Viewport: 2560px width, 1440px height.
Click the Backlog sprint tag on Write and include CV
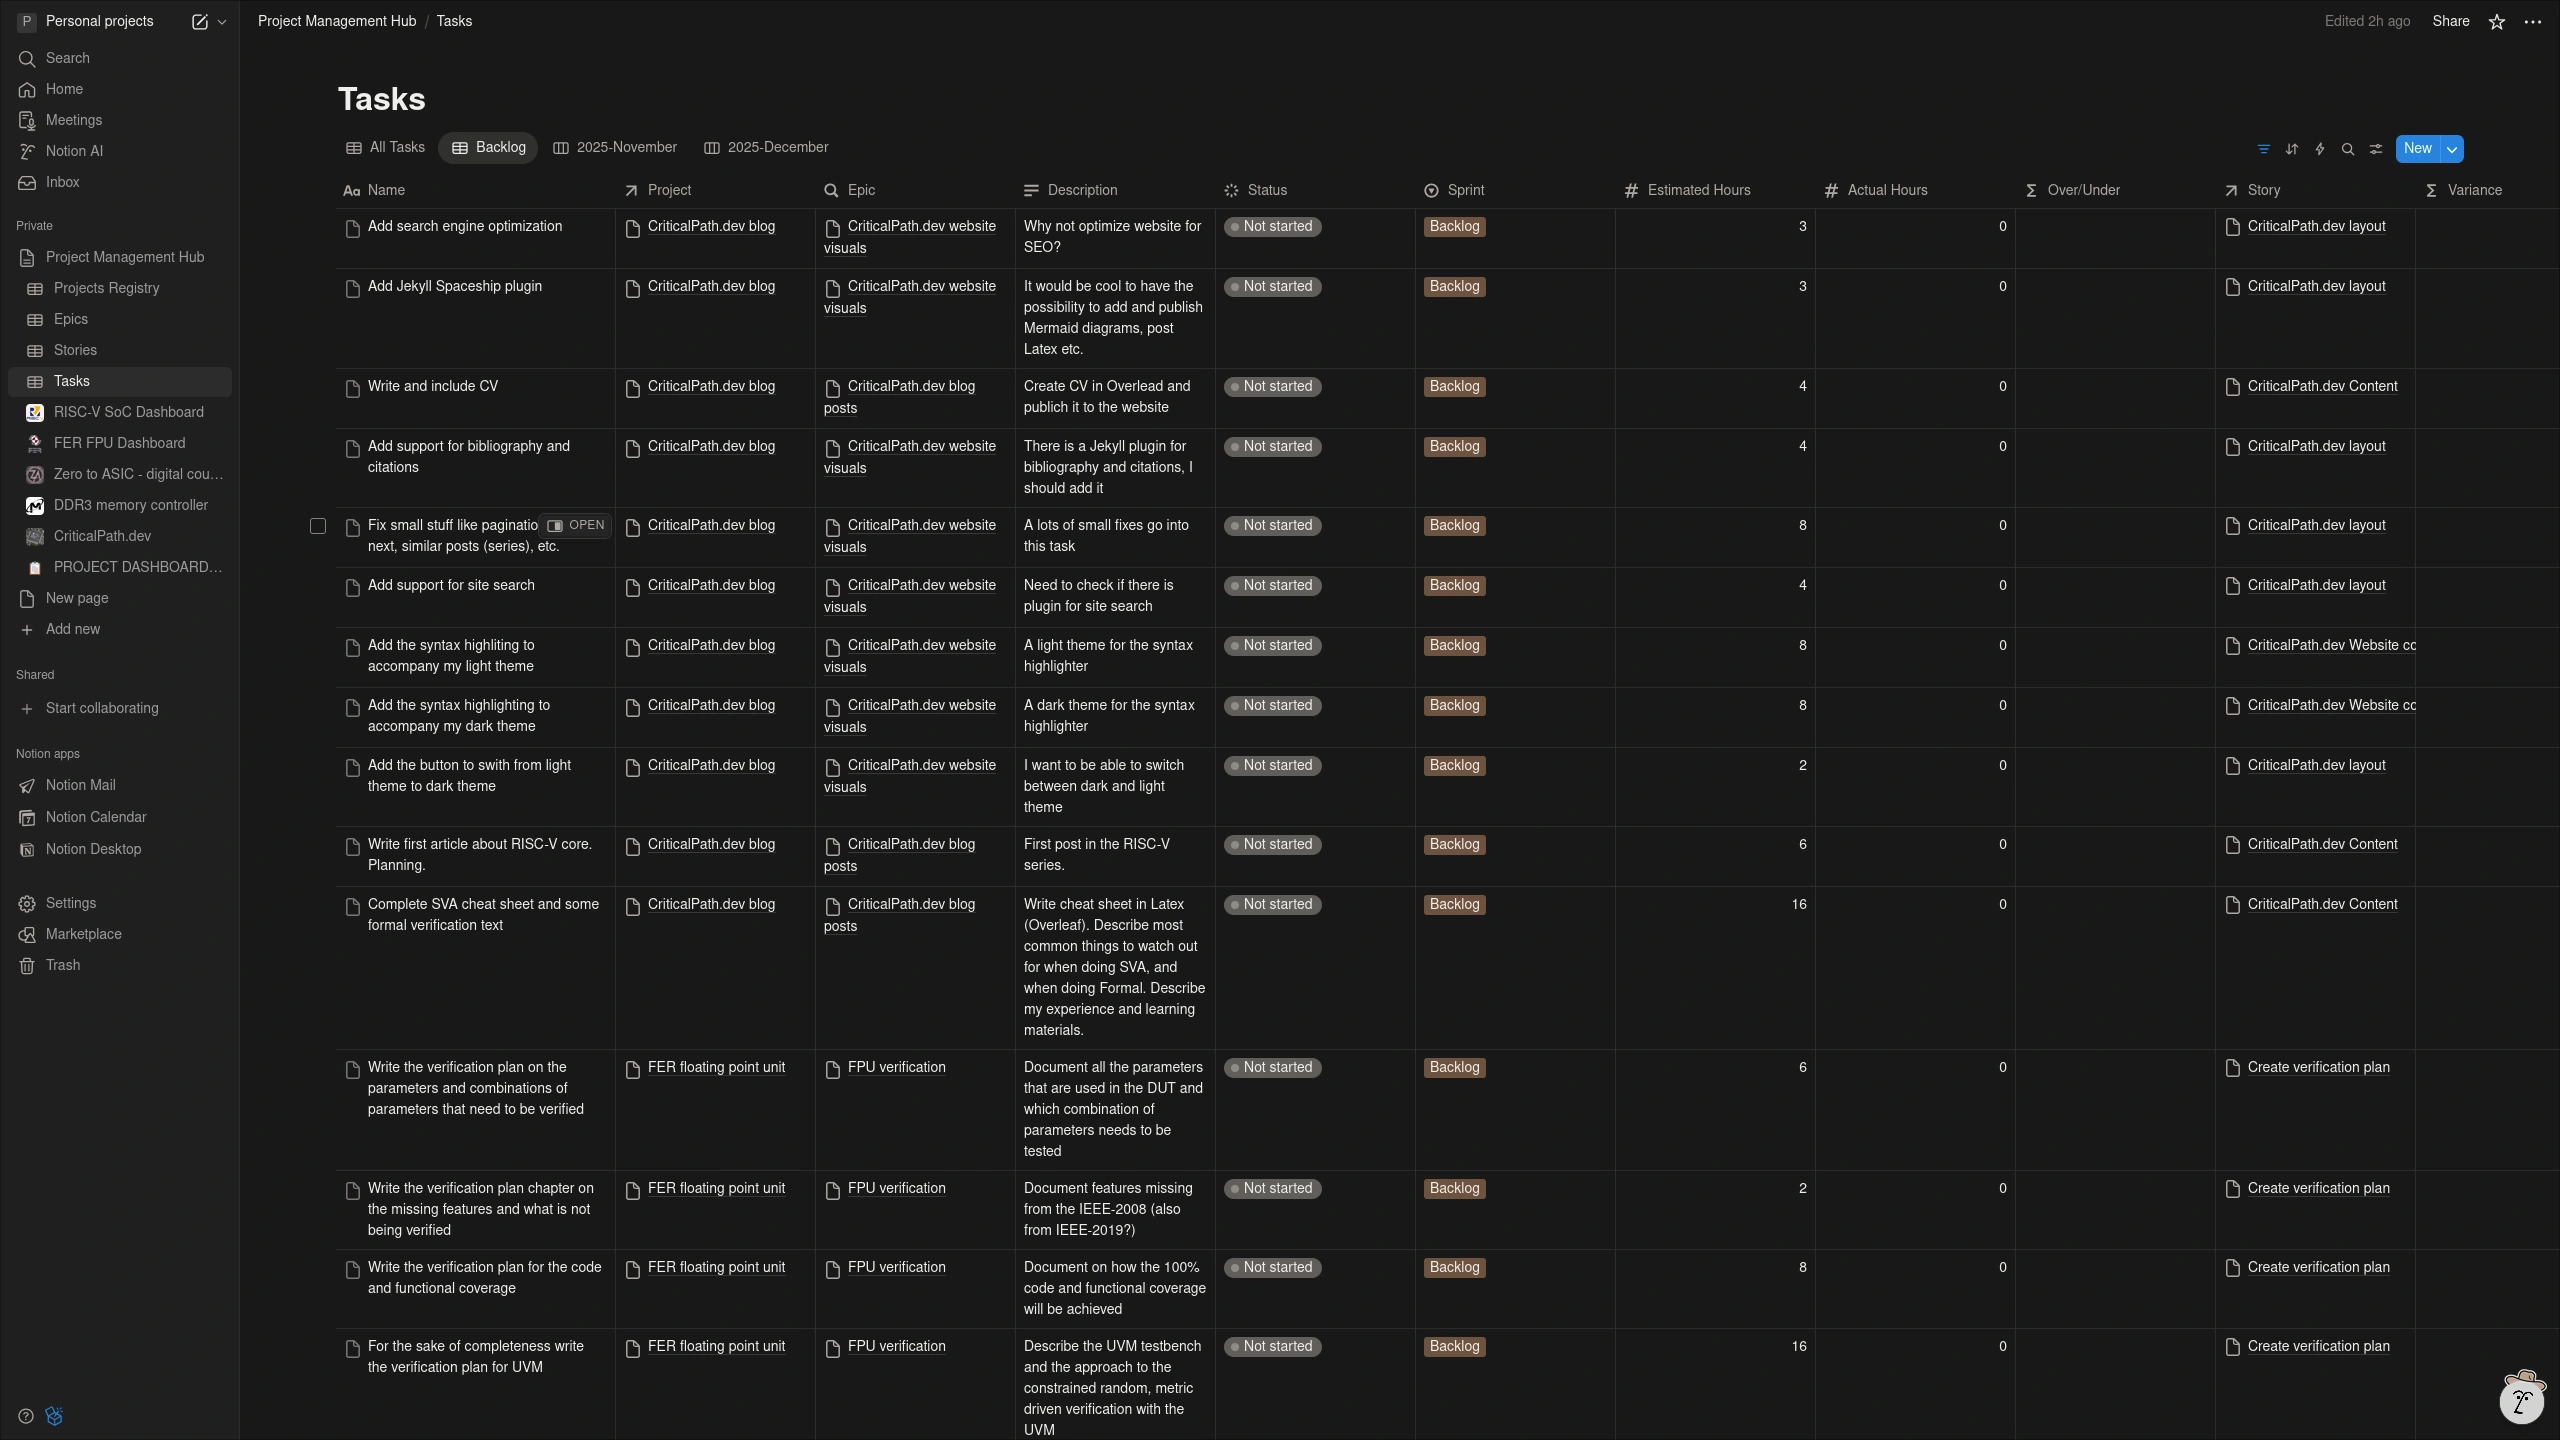click(x=1454, y=387)
